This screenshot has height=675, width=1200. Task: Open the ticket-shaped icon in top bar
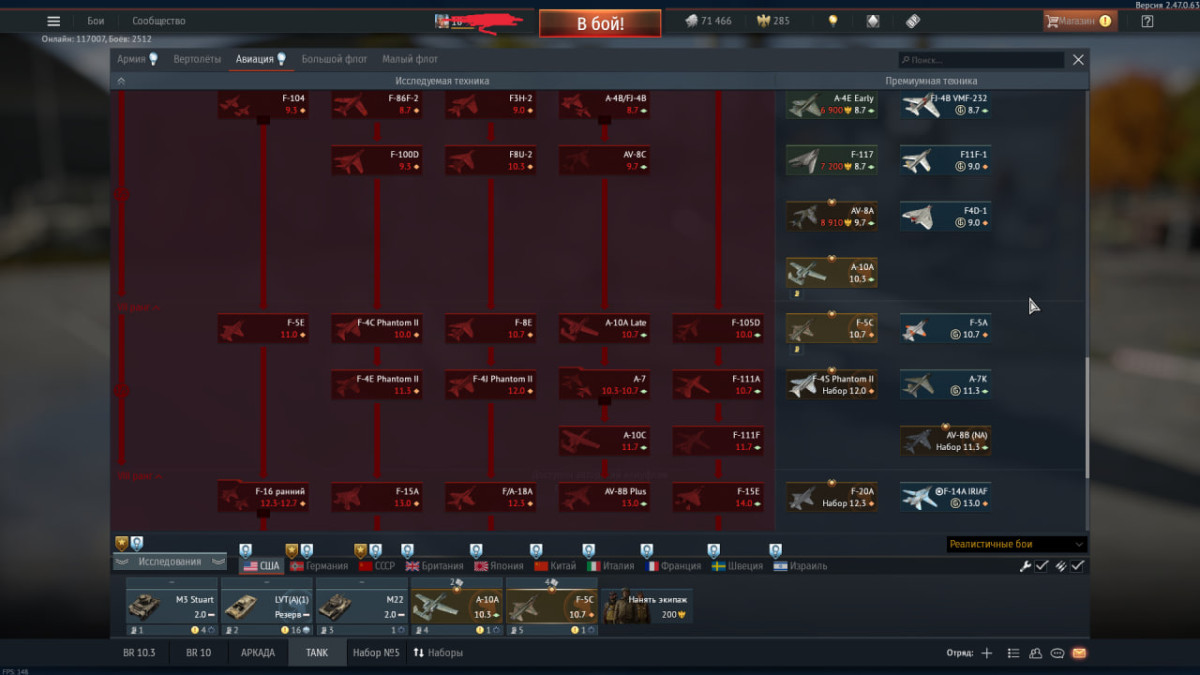912,21
